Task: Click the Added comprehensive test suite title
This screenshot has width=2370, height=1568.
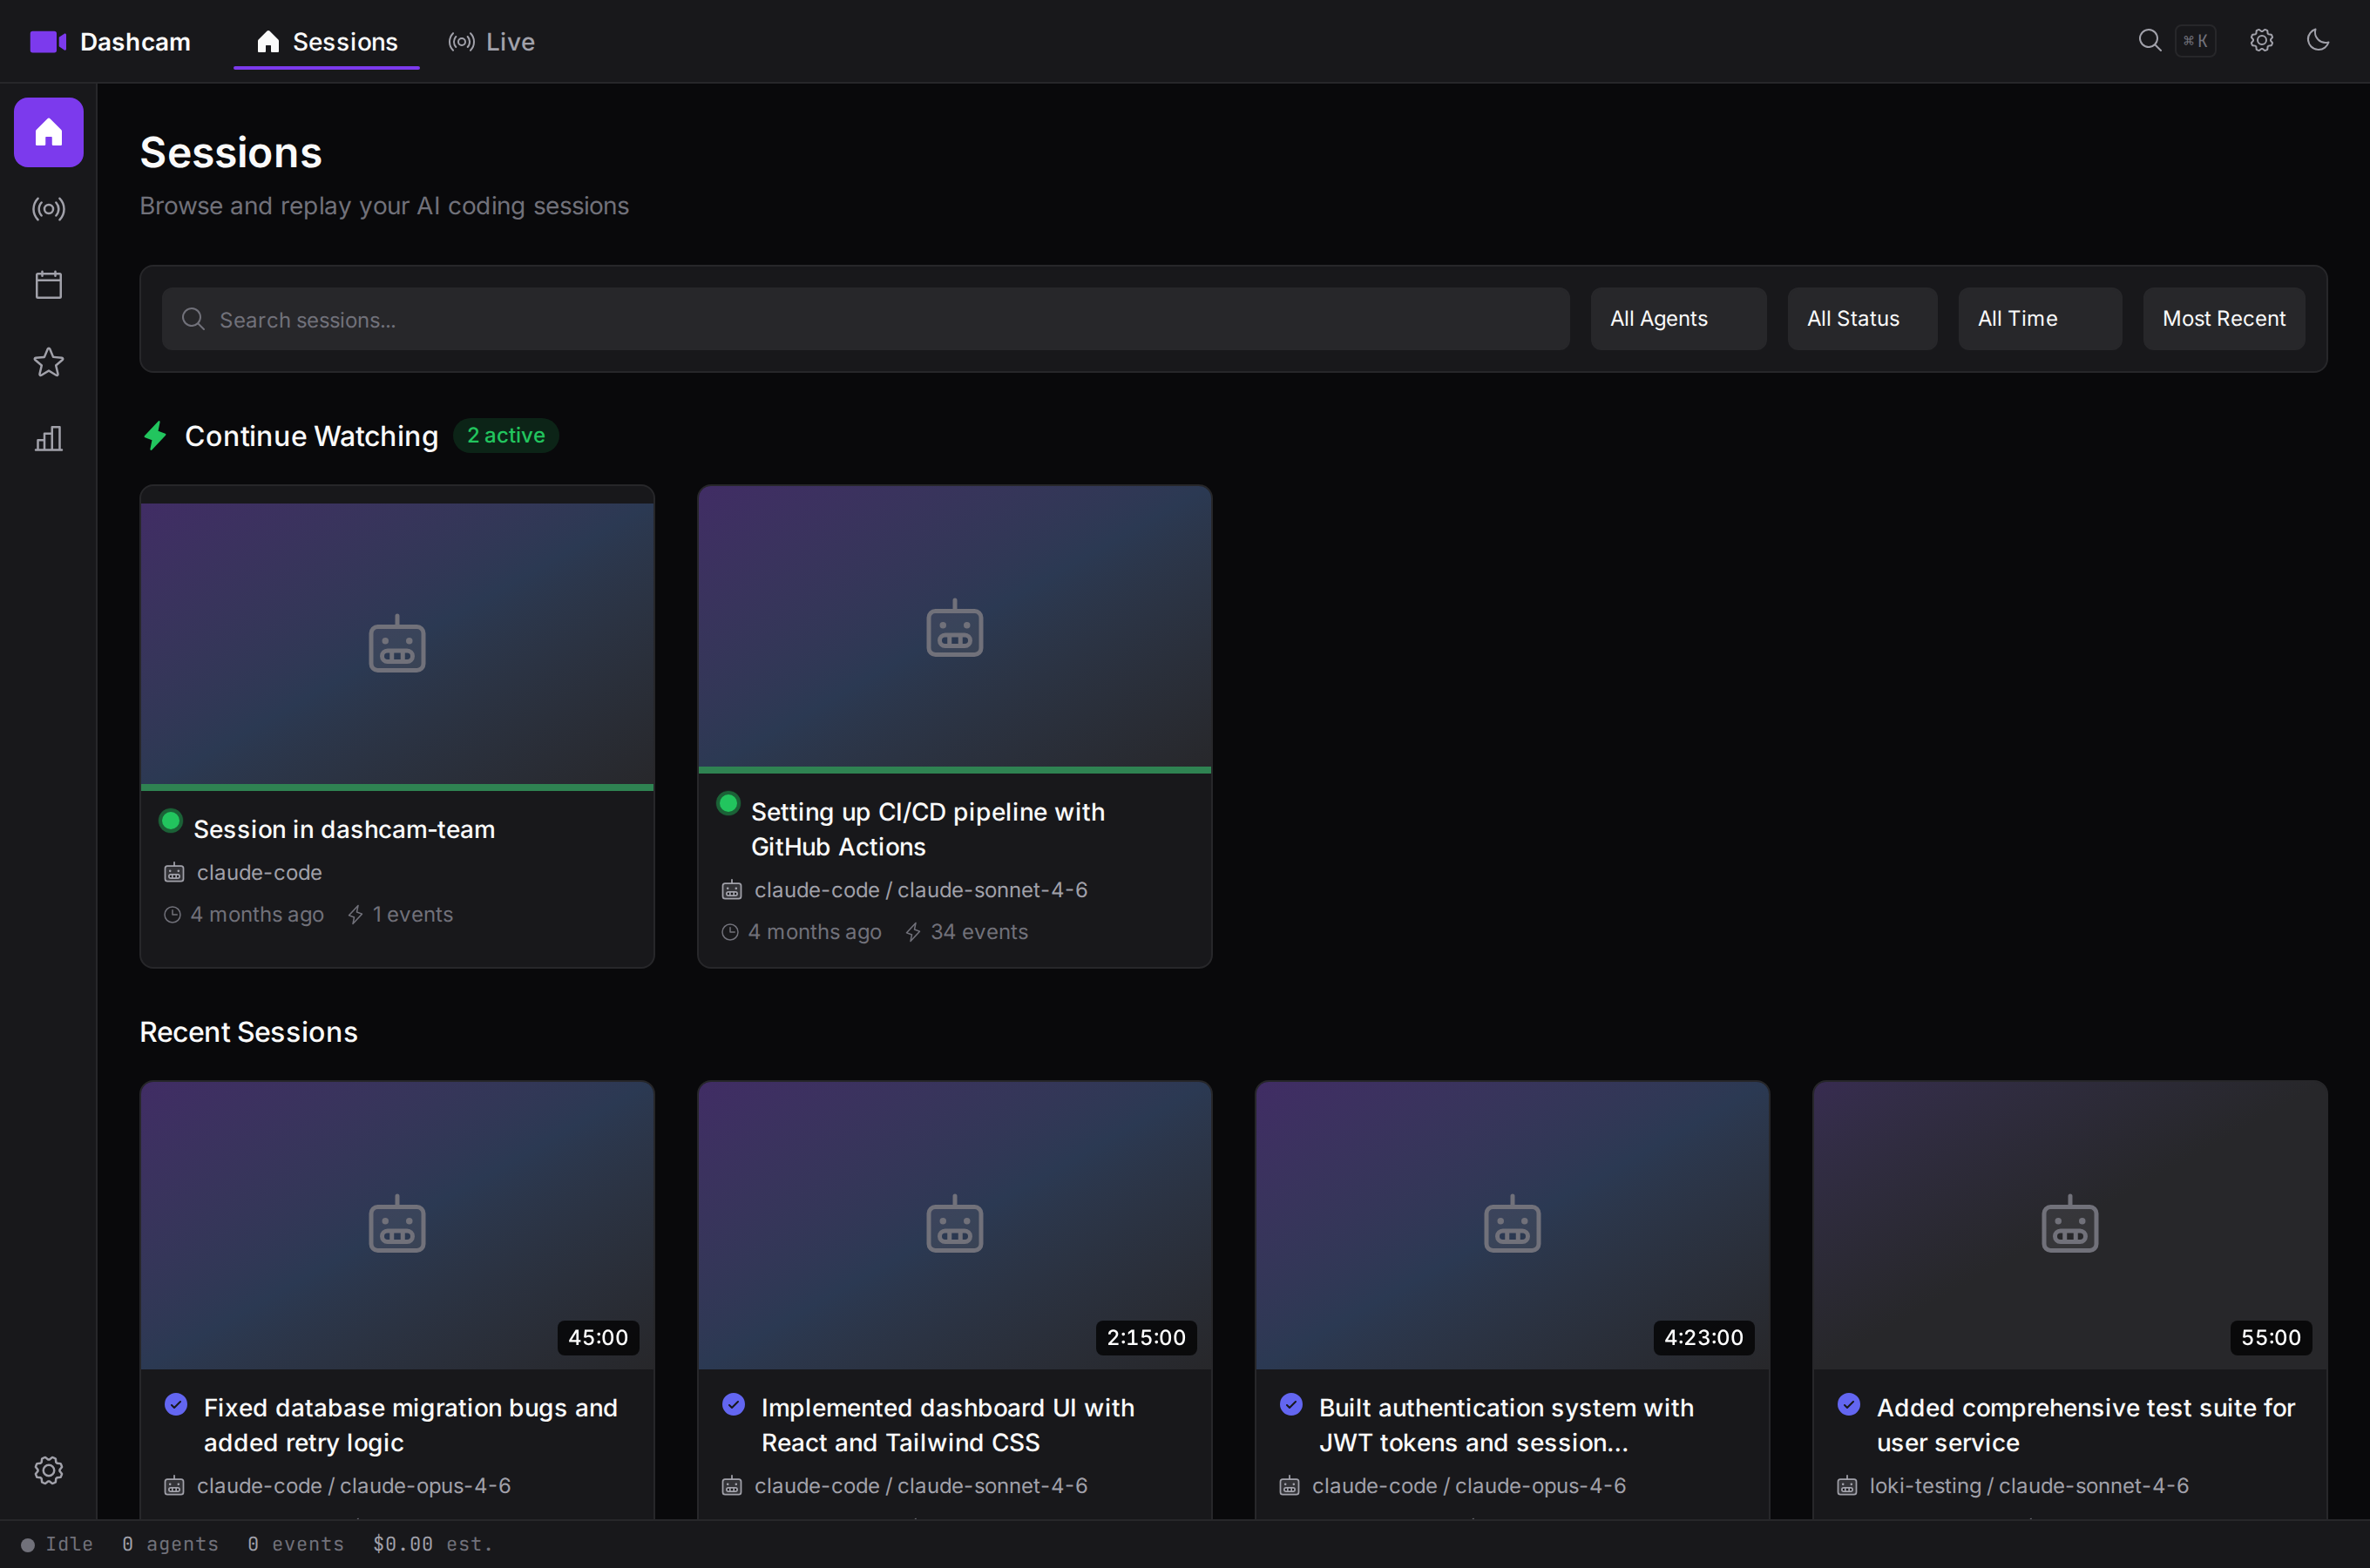Action: pos(2085,1425)
